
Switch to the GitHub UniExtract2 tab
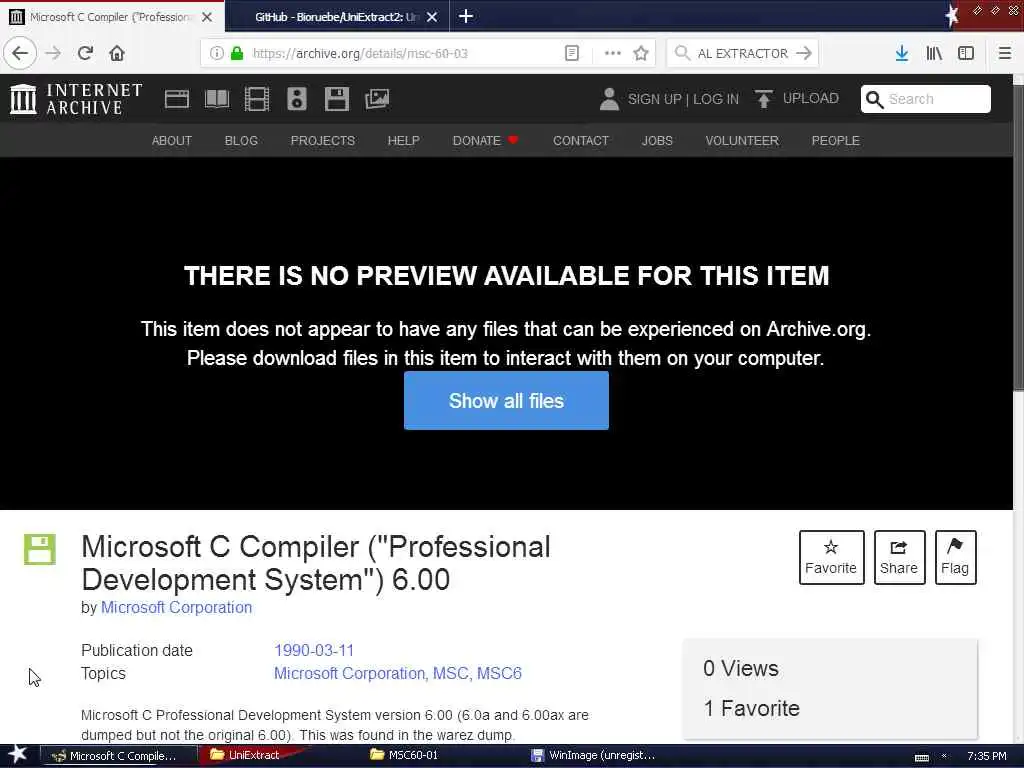click(337, 17)
